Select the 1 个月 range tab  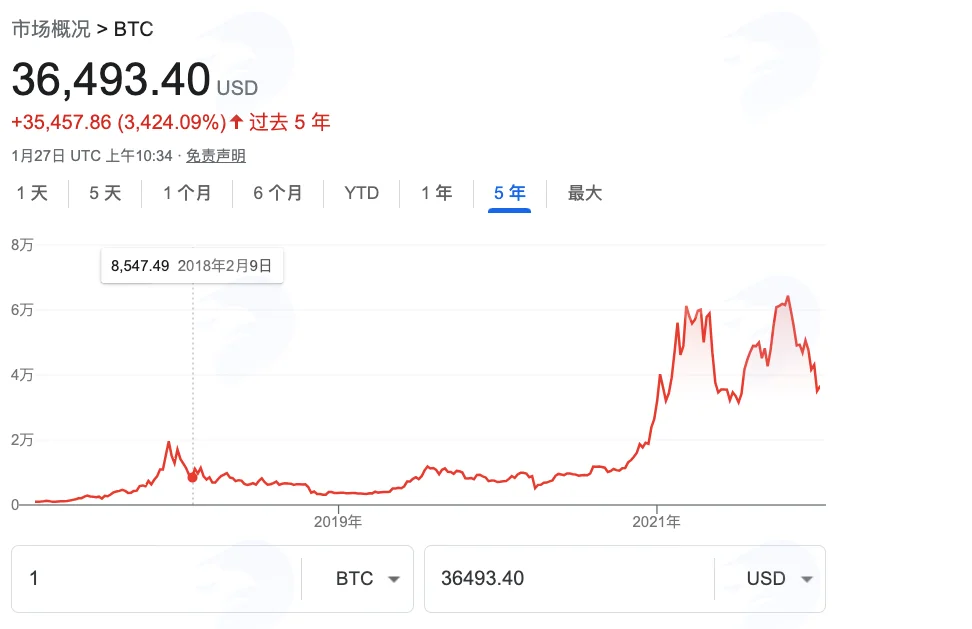[x=187, y=193]
